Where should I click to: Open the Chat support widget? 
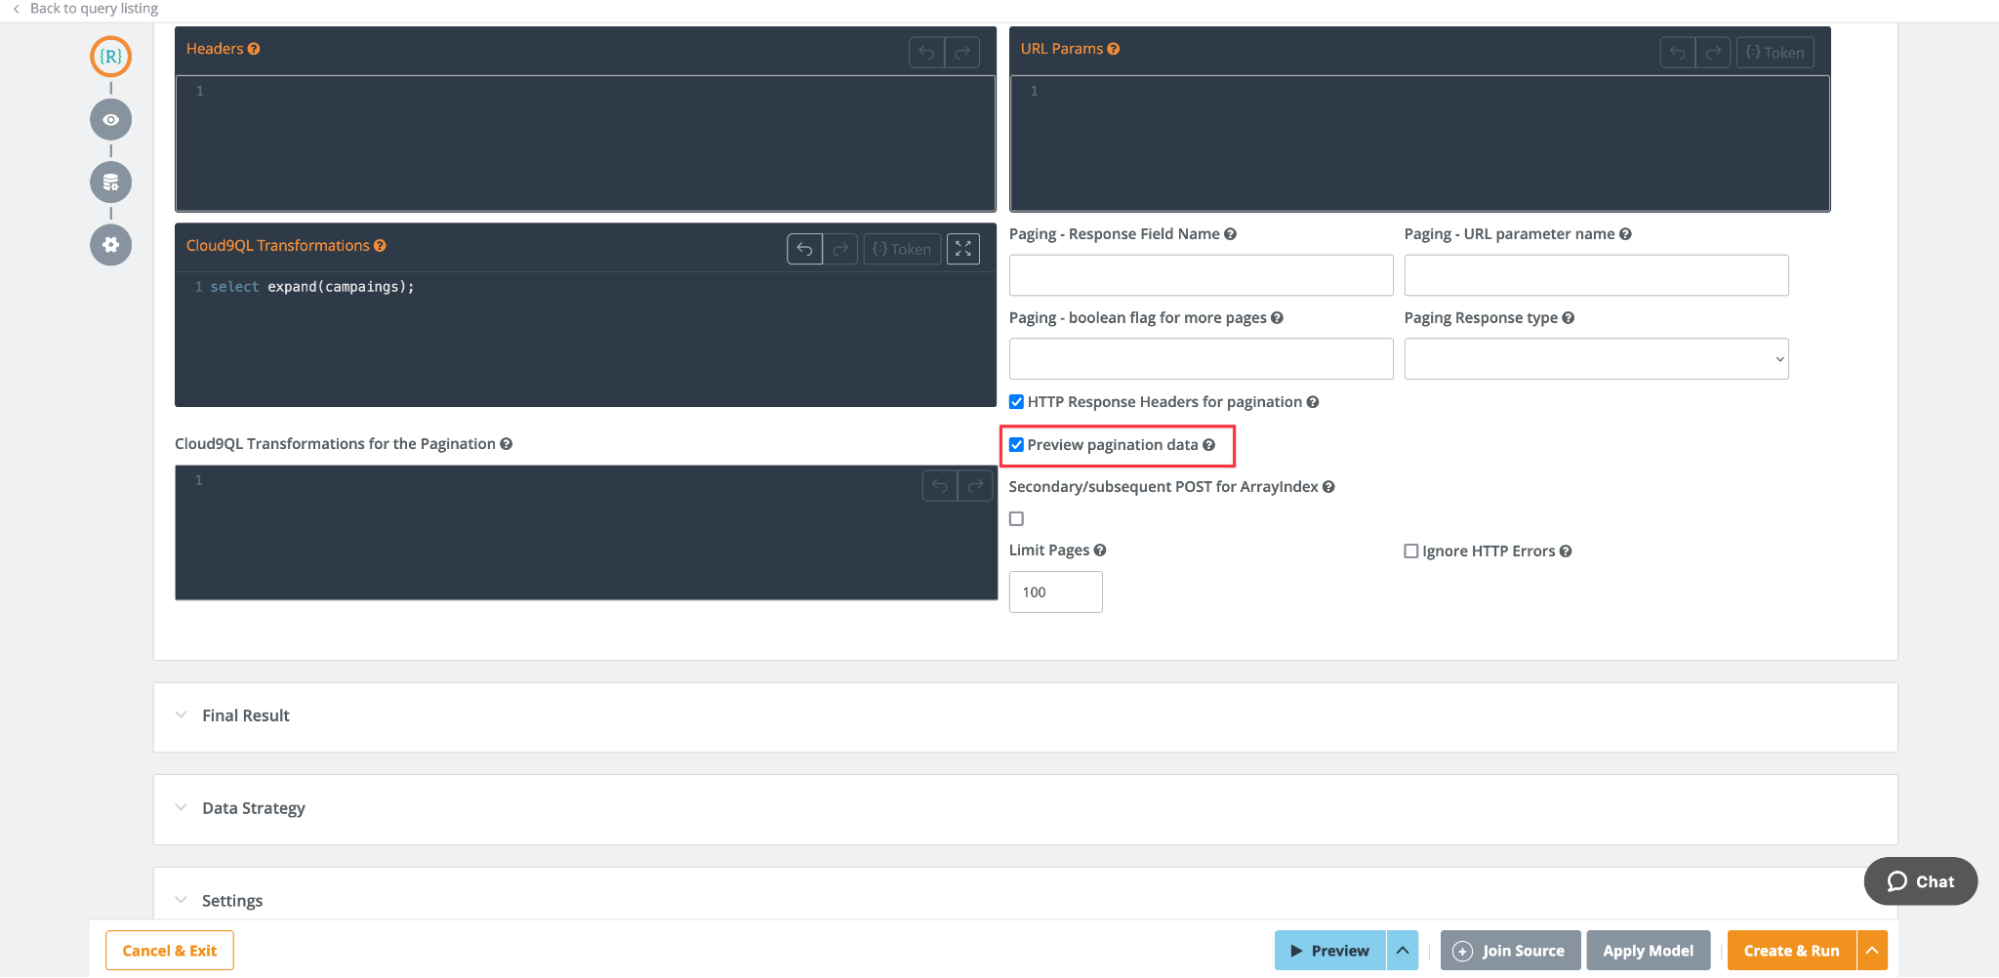[x=1920, y=881]
